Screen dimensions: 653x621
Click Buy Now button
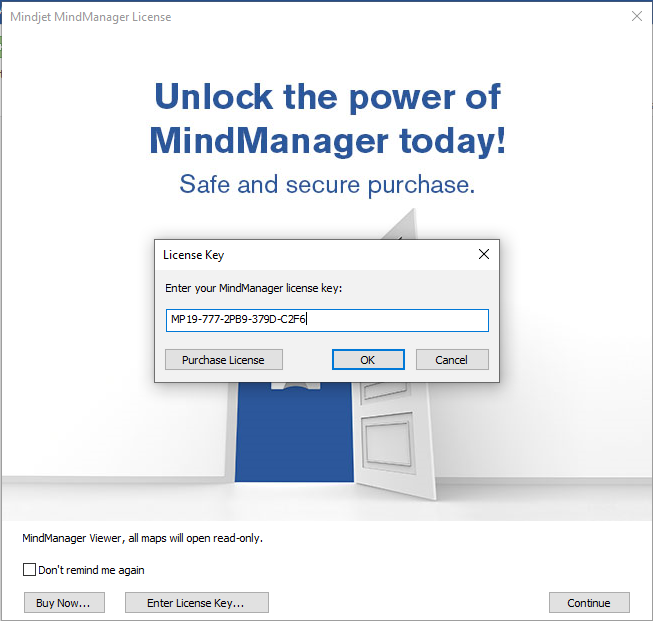point(64,602)
